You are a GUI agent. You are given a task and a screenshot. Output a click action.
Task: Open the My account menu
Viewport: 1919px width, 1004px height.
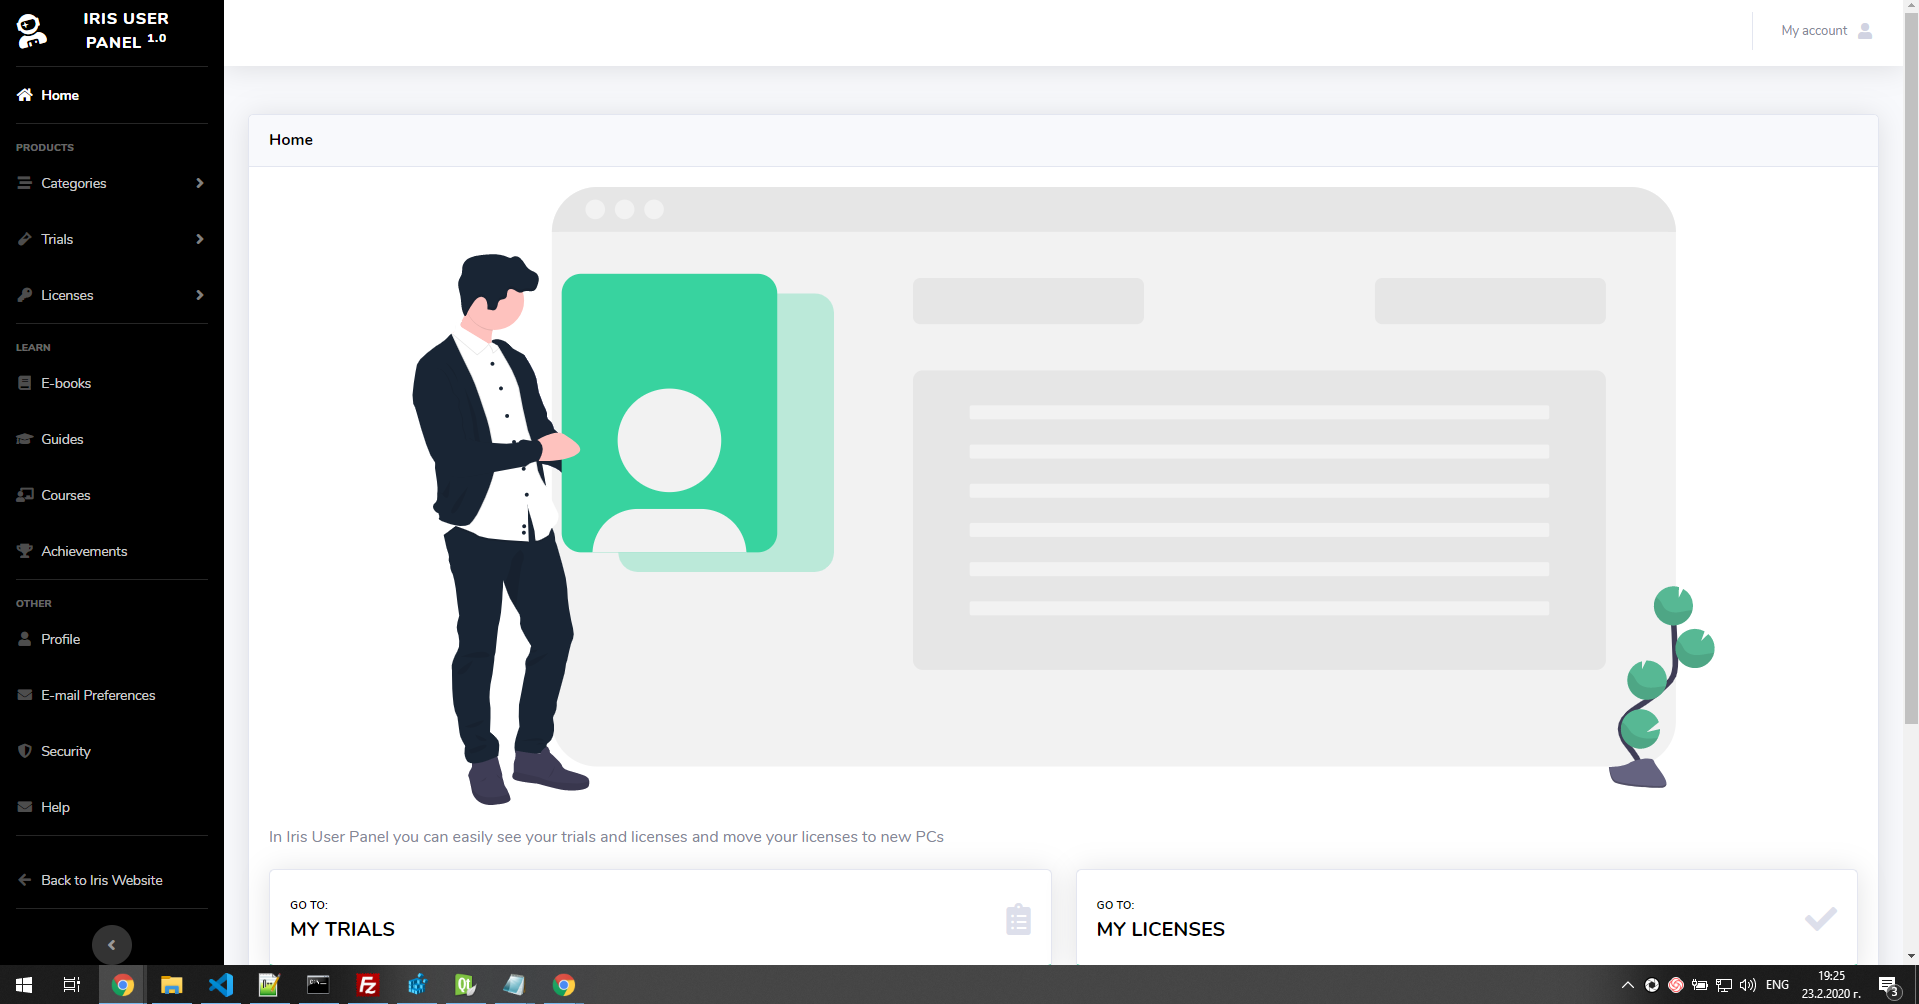point(1826,31)
